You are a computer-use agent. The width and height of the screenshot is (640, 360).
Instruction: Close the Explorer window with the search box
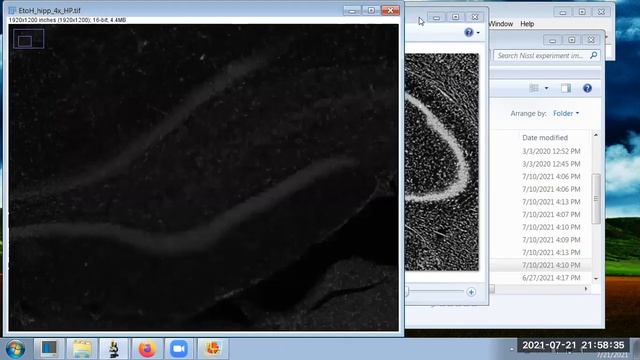pos(591,40)
